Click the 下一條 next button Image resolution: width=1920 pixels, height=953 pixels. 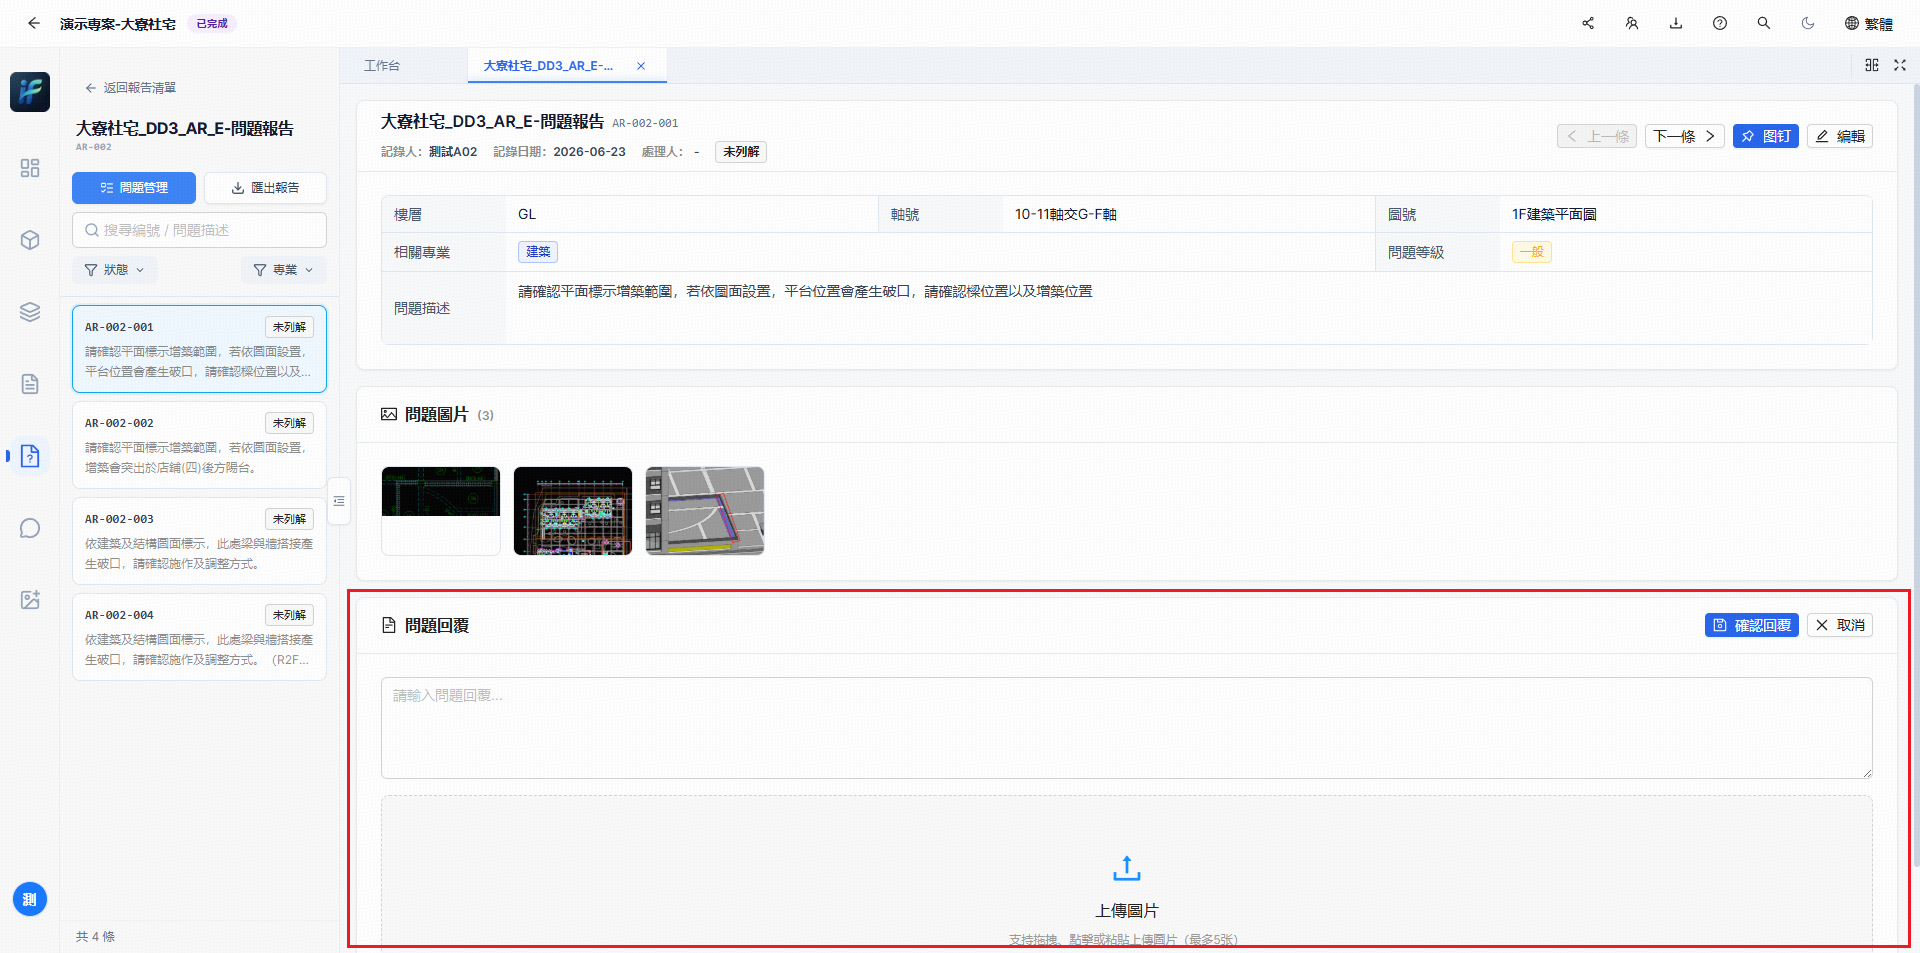[1685, 136]
